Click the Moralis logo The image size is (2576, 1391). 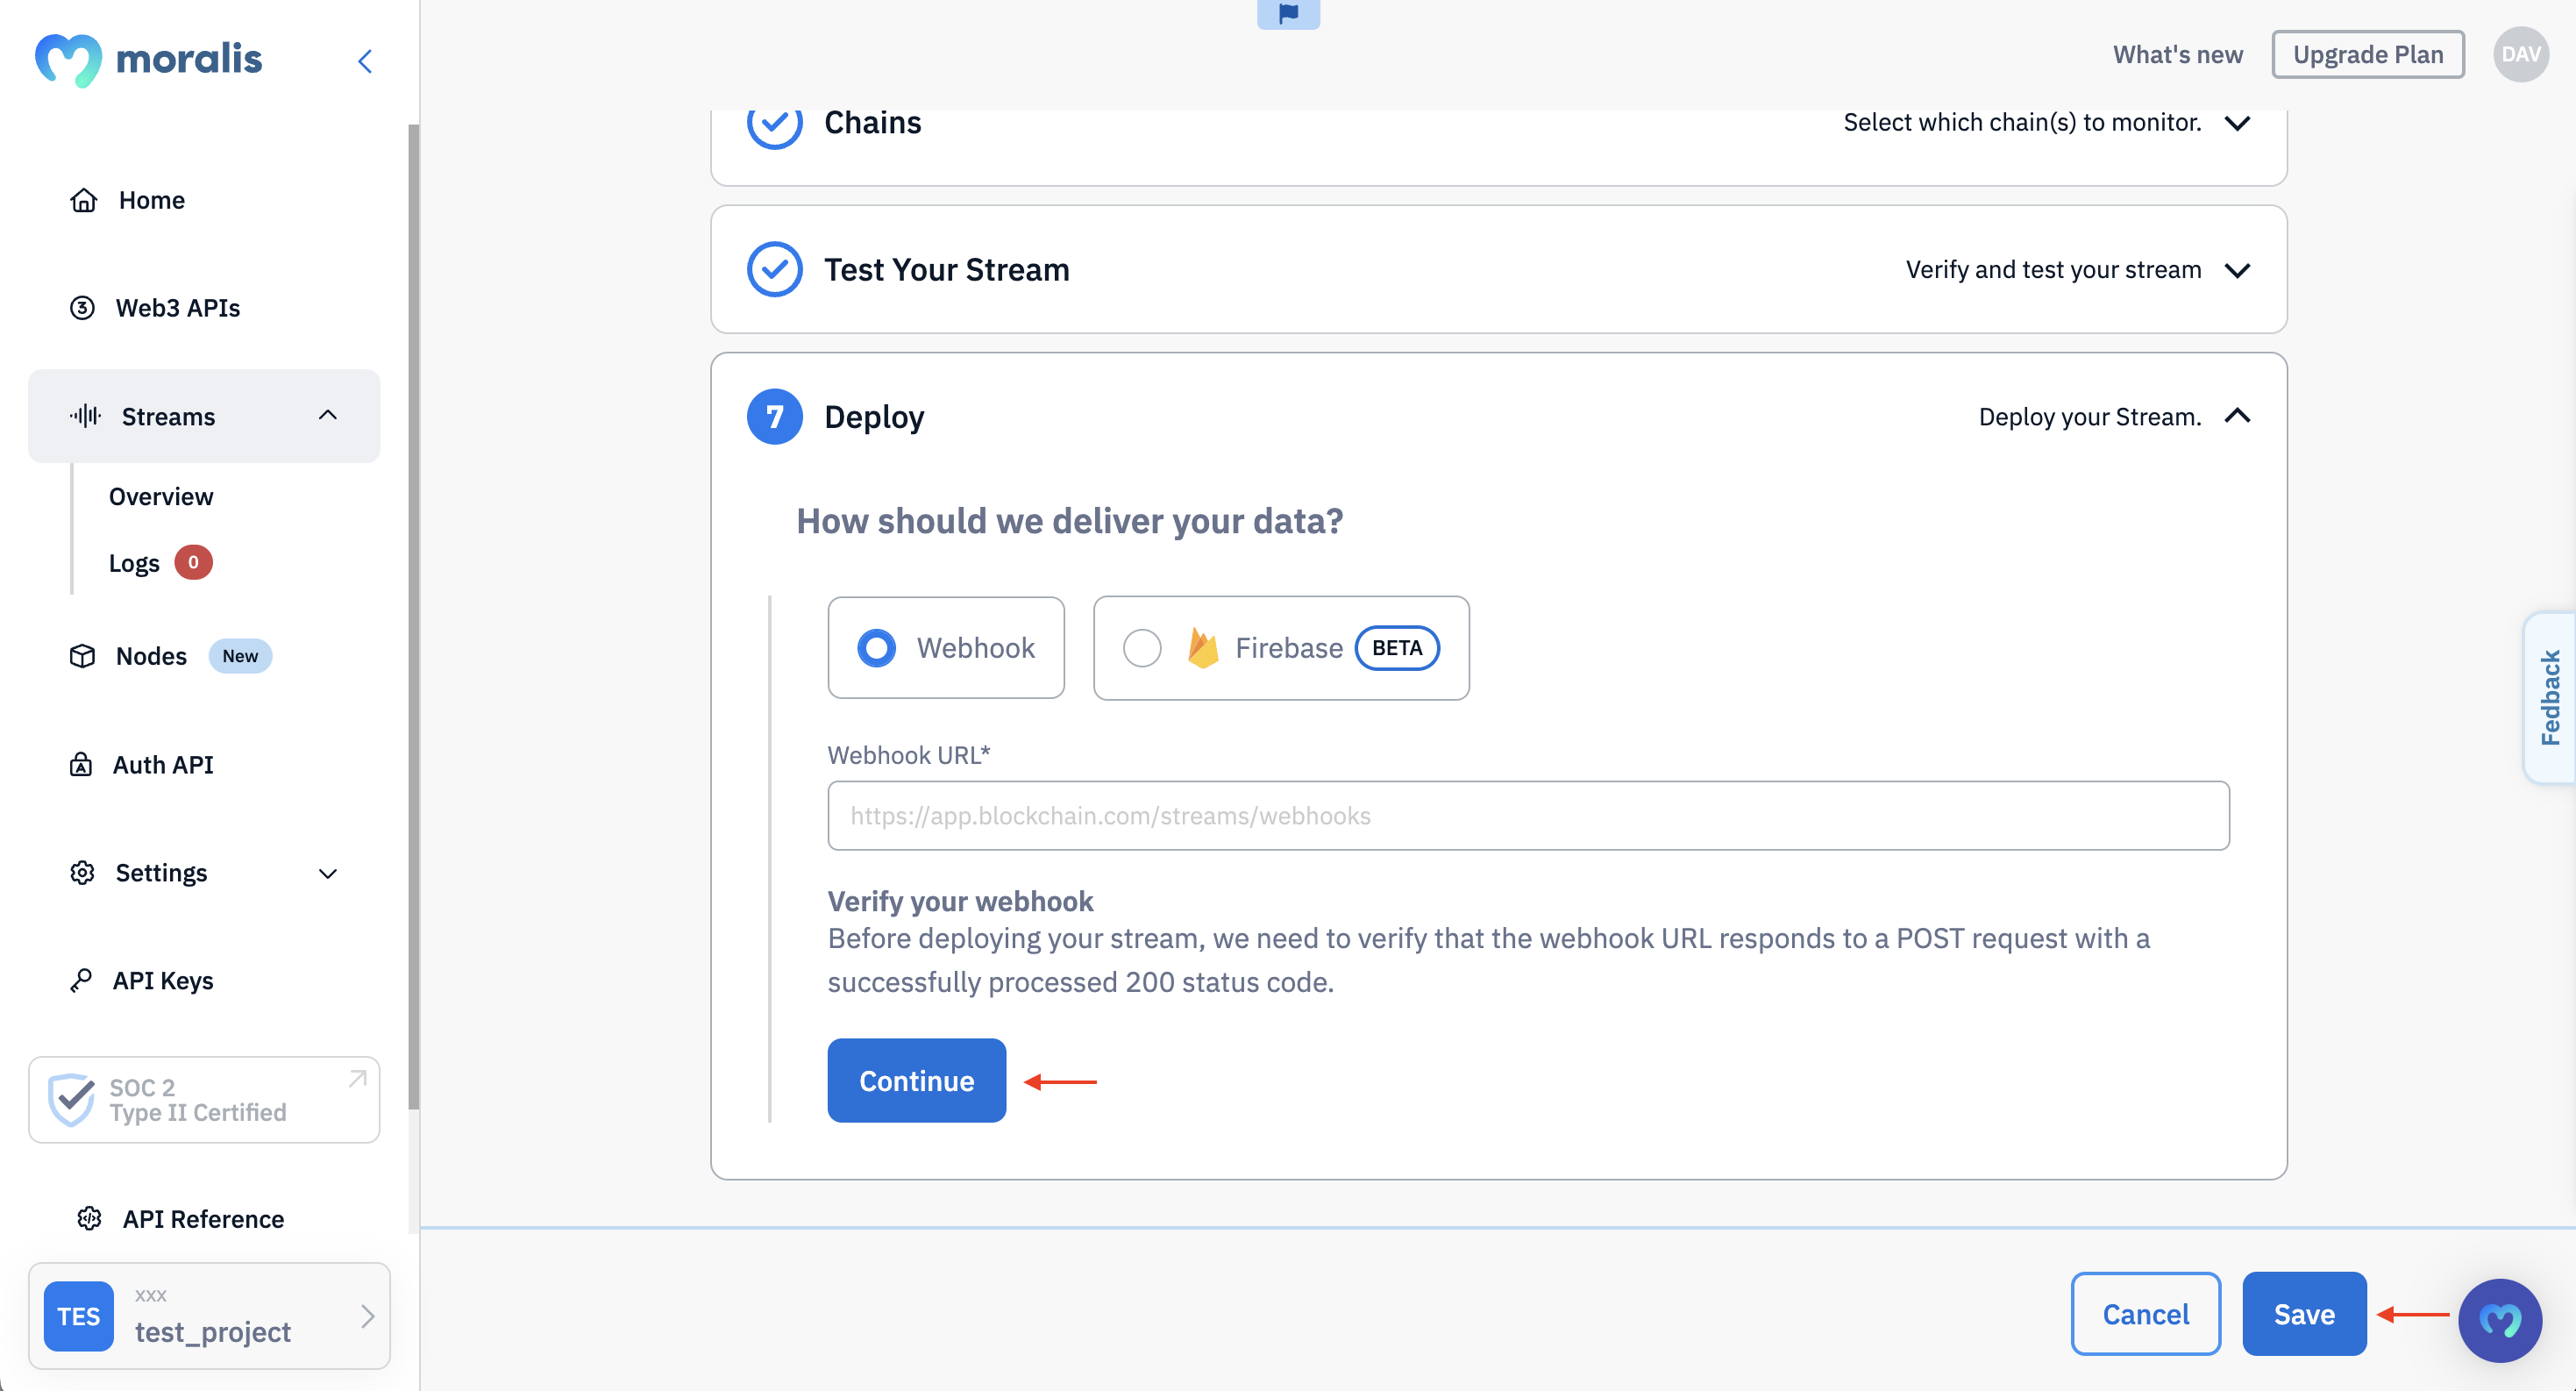coord(148,60)
